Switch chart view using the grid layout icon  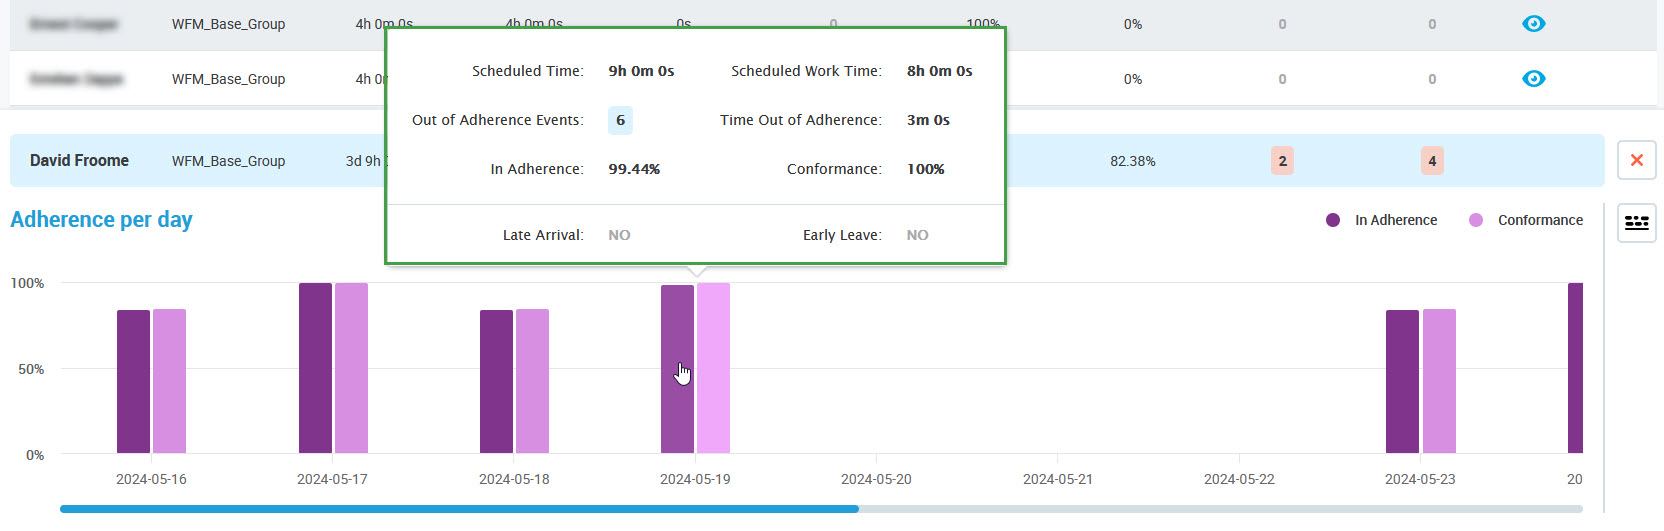1637,222
